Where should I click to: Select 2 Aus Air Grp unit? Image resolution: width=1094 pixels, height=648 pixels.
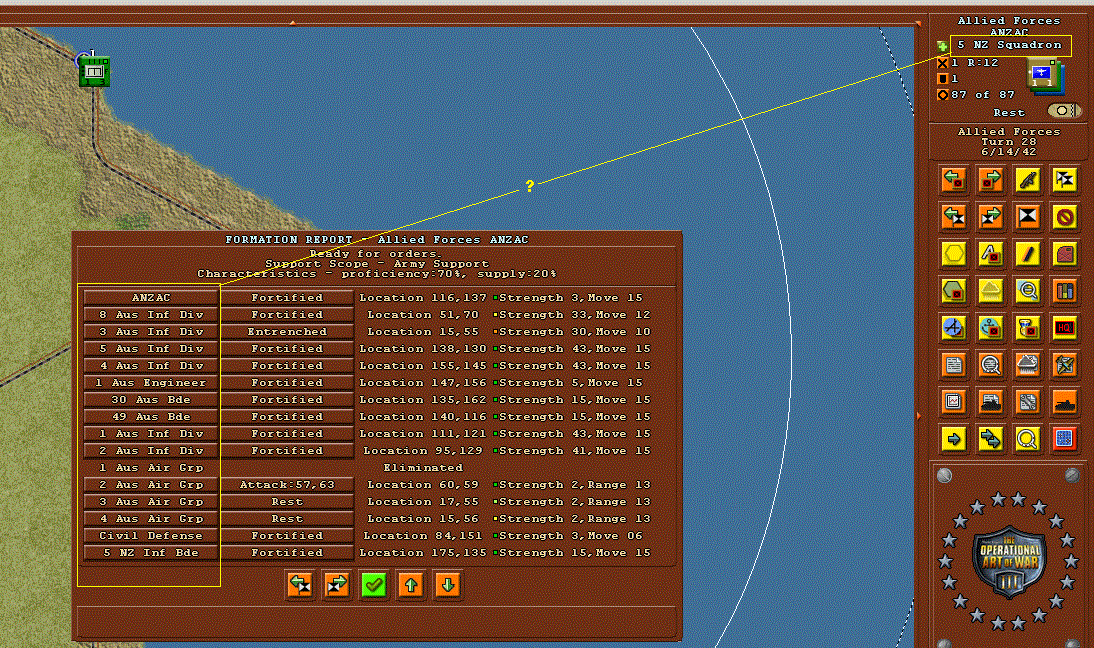coord(151,484)
